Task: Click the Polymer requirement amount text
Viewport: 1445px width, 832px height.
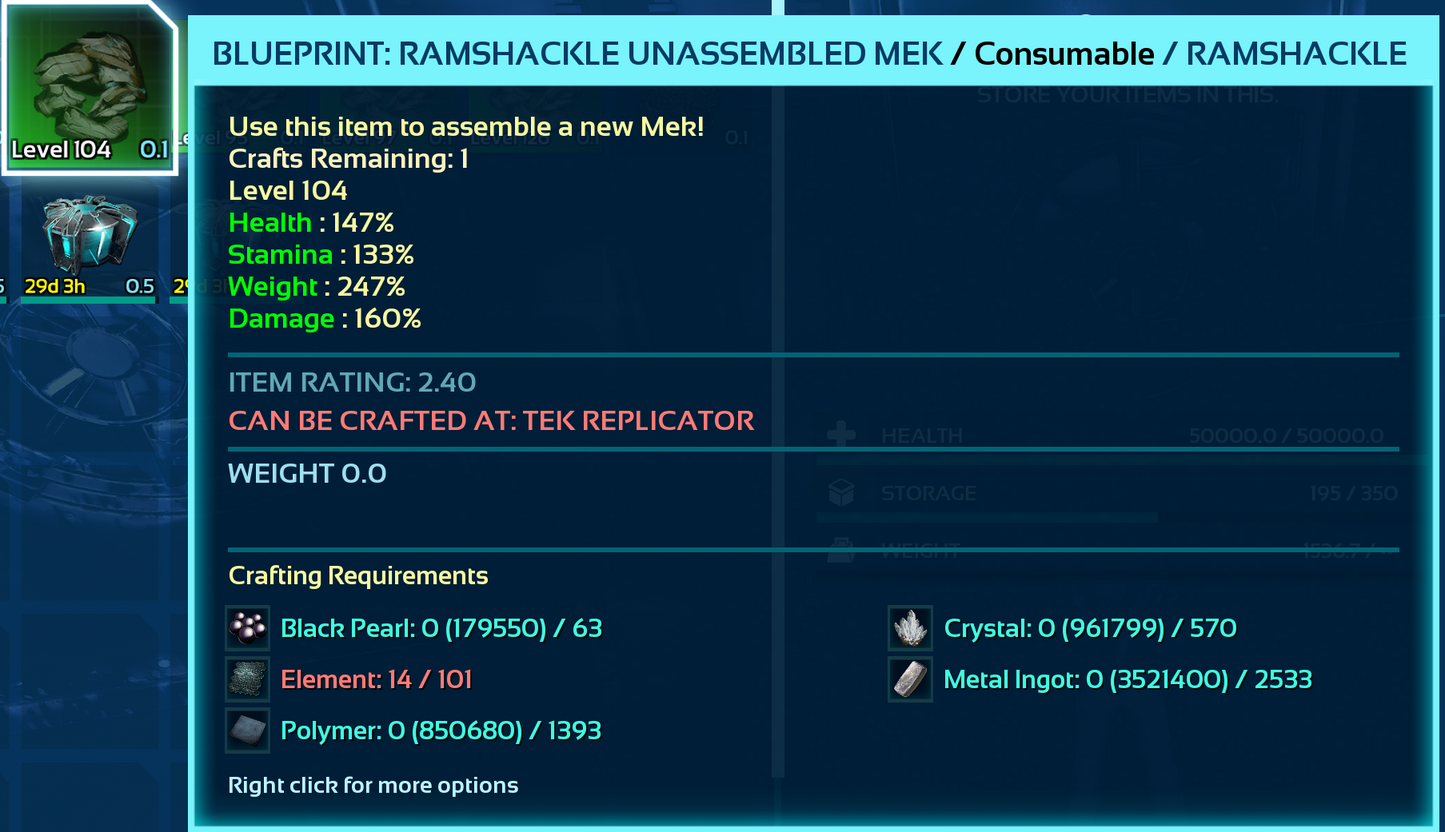Action: pyautogui.click(x=441, y=731)
